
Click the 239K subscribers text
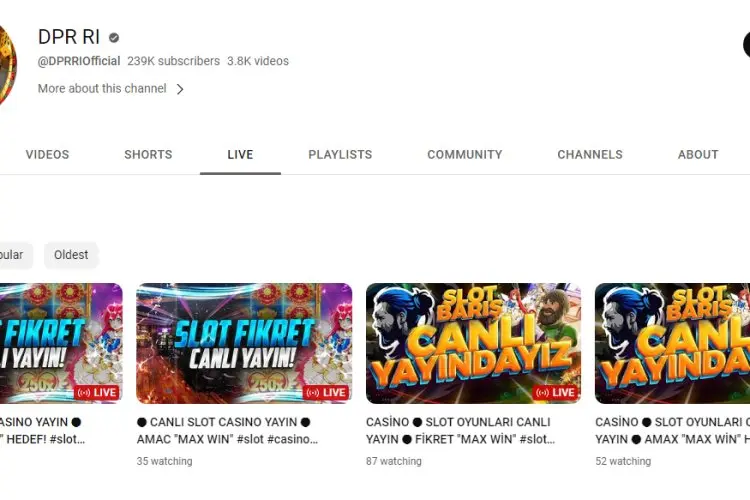[174, 61]
